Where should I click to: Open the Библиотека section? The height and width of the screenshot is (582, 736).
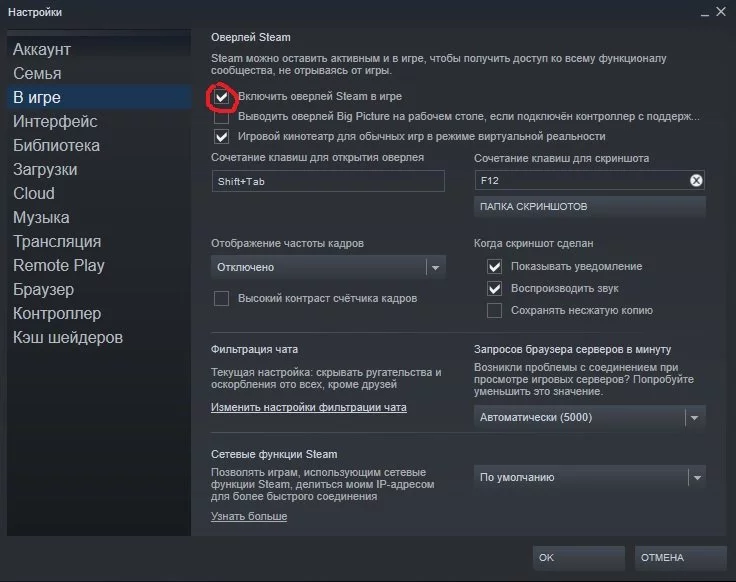pos(99,145)
